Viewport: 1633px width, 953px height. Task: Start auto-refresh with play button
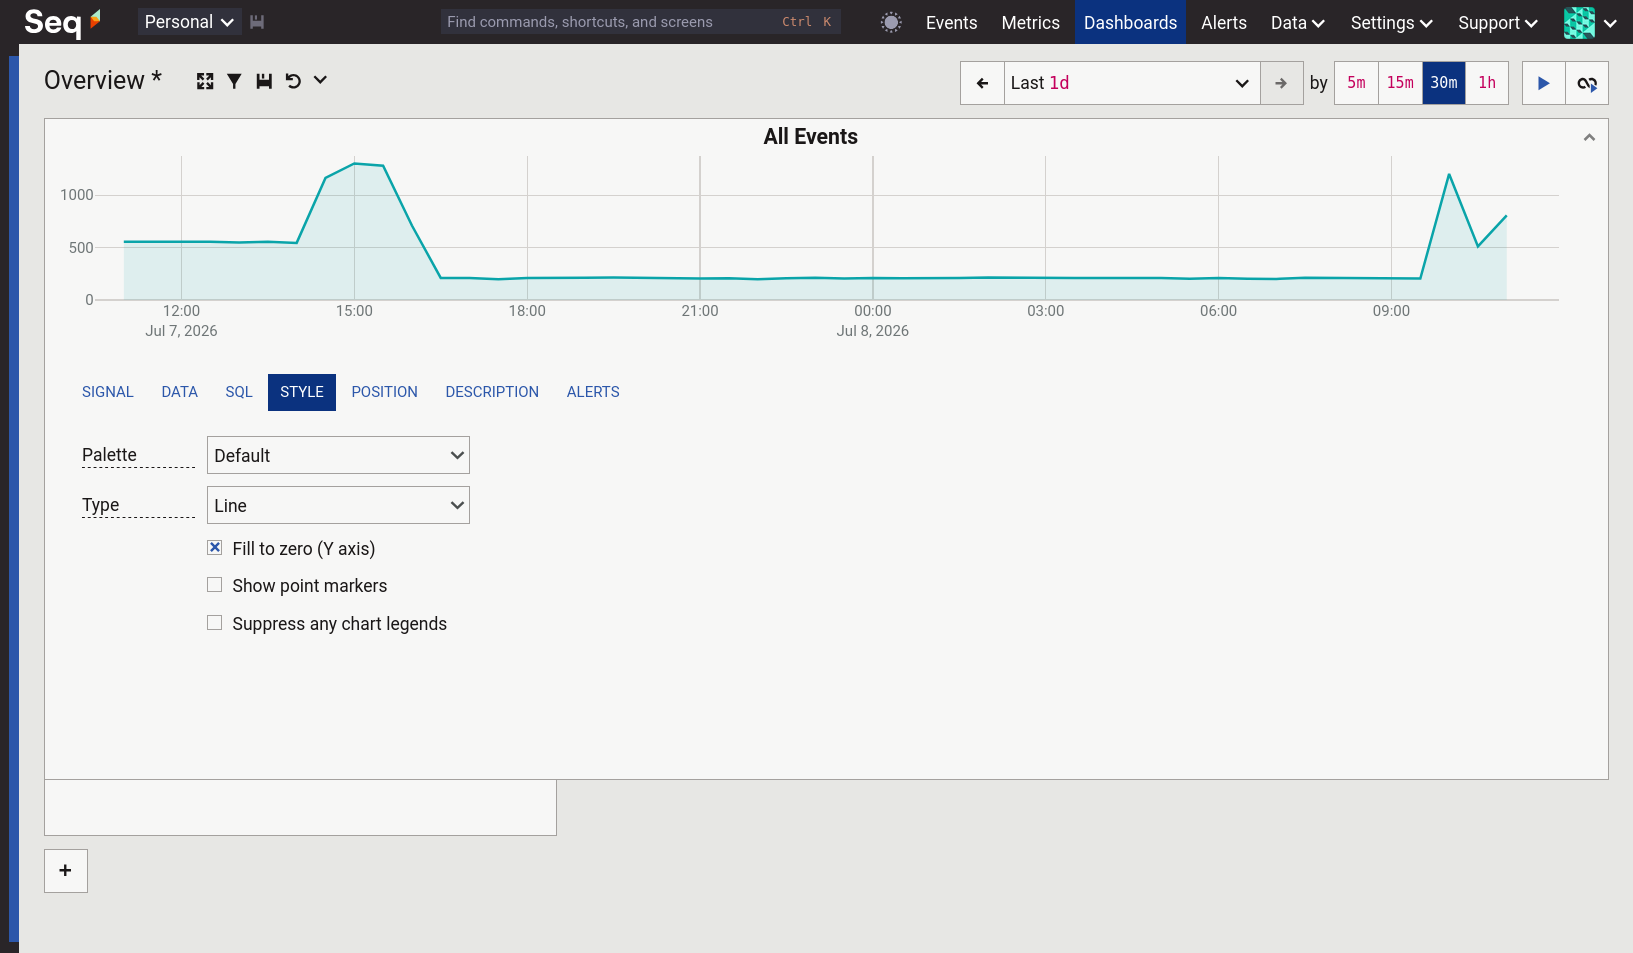click(1543, 83)
